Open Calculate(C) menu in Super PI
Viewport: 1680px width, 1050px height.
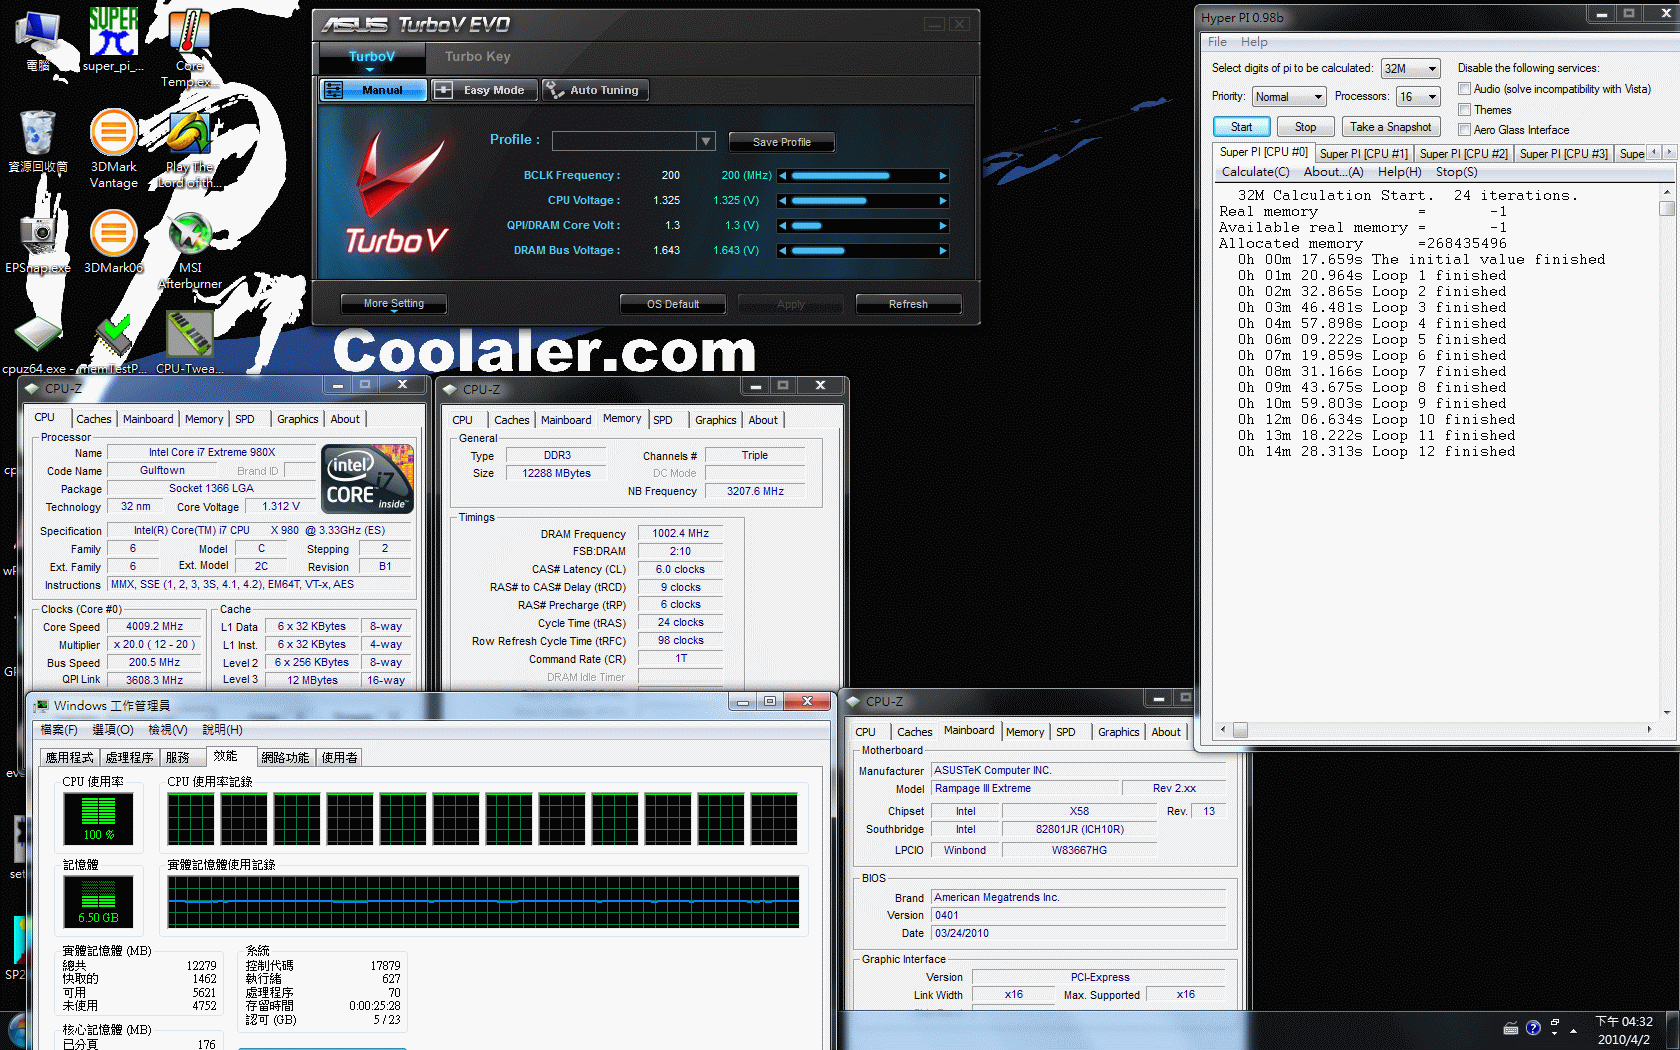(x=1255, y=172)
